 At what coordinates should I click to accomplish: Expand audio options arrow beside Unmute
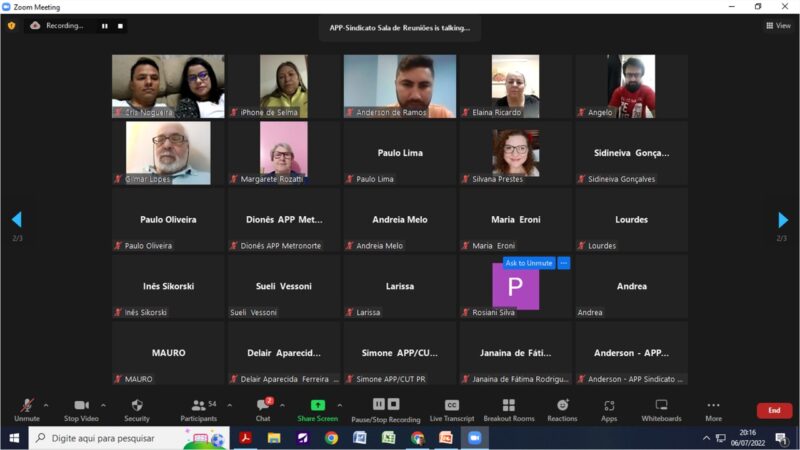(x=46, y=405)
